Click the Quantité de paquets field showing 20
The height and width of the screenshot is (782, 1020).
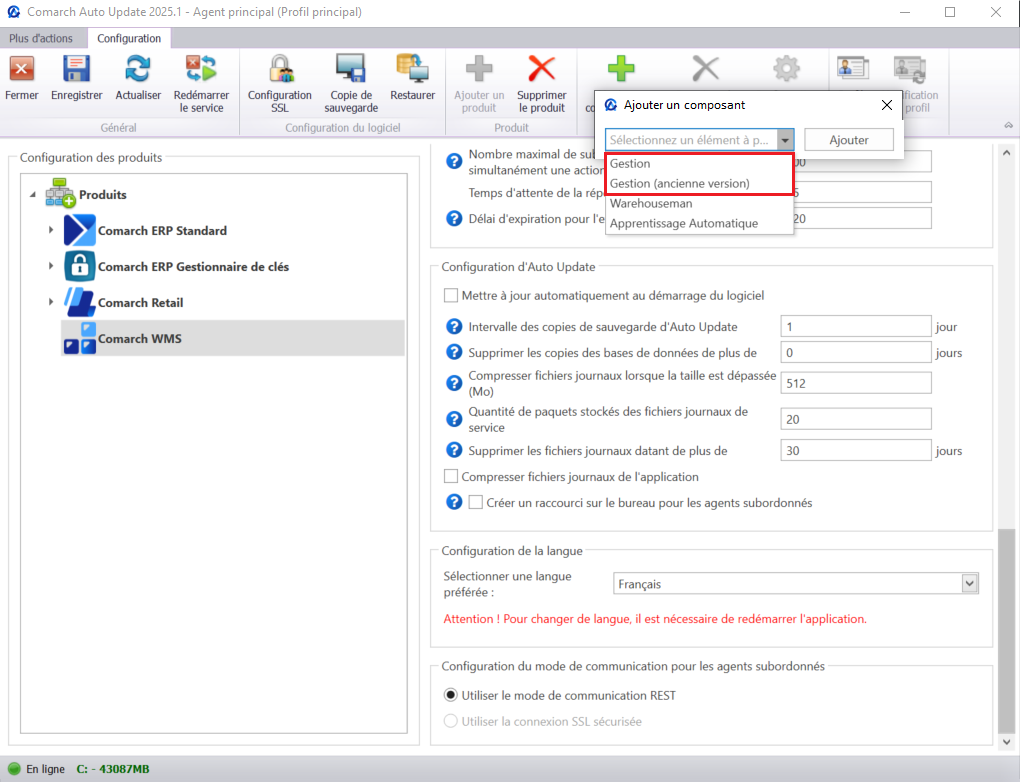pyautogui.click(x=855, y=419)
